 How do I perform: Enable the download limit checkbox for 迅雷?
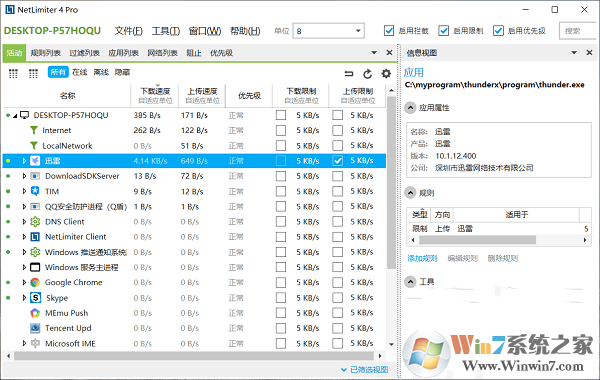click(281, 161)
